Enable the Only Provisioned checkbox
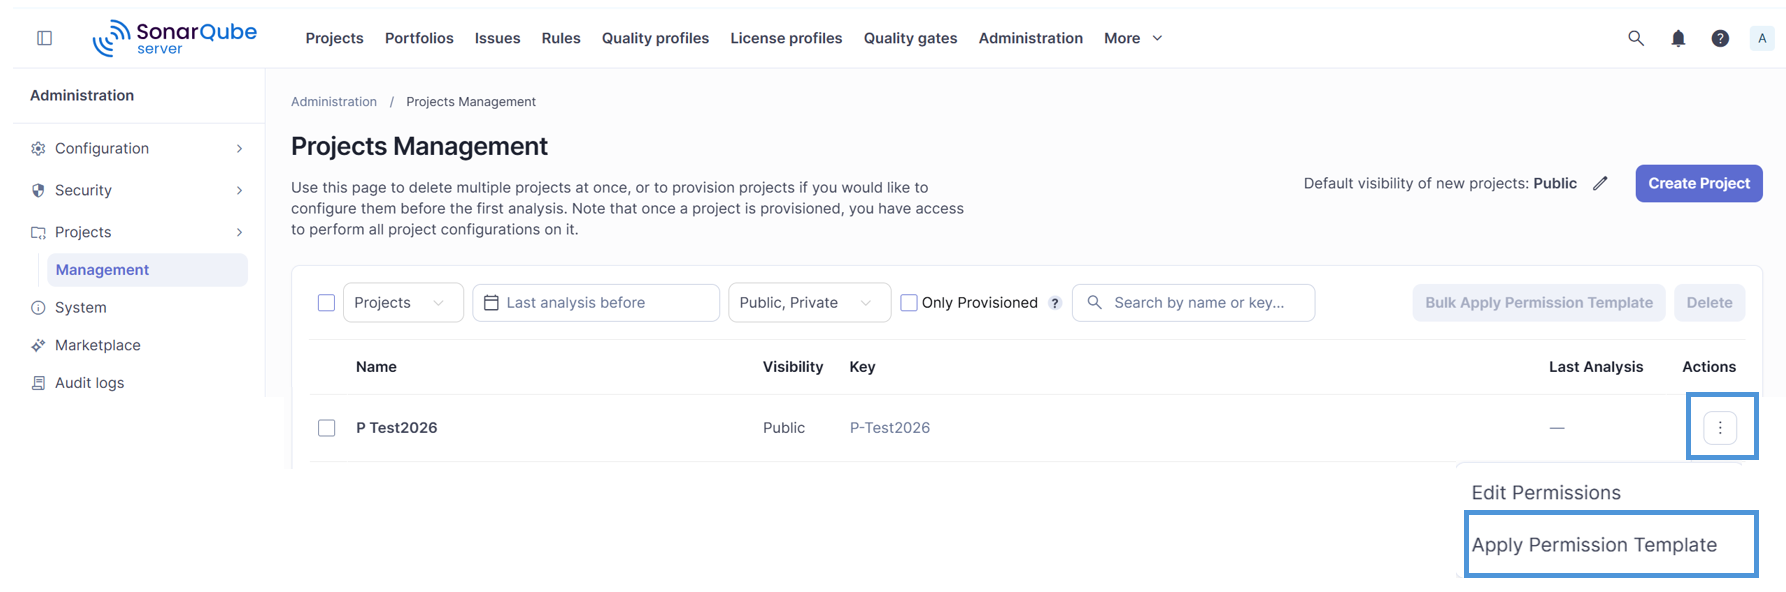 [x=909, y=303]
